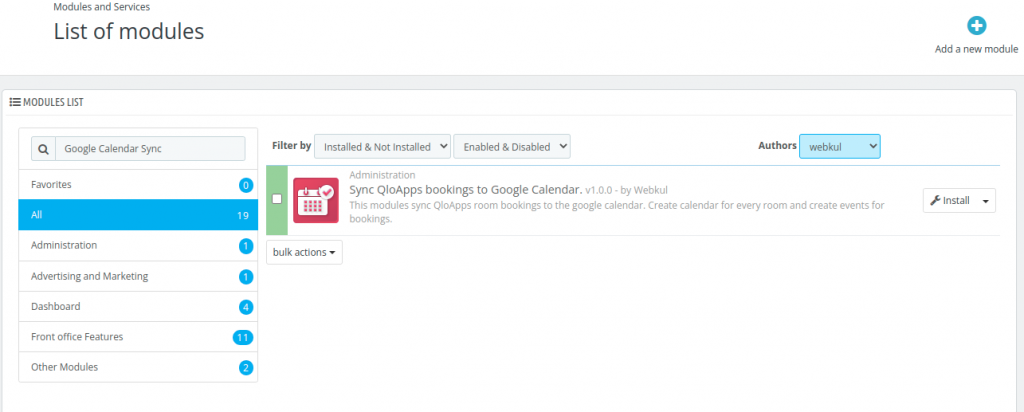Tick the Sync QloApps module checkbox

pyautogui.click(x=277, y=199)
